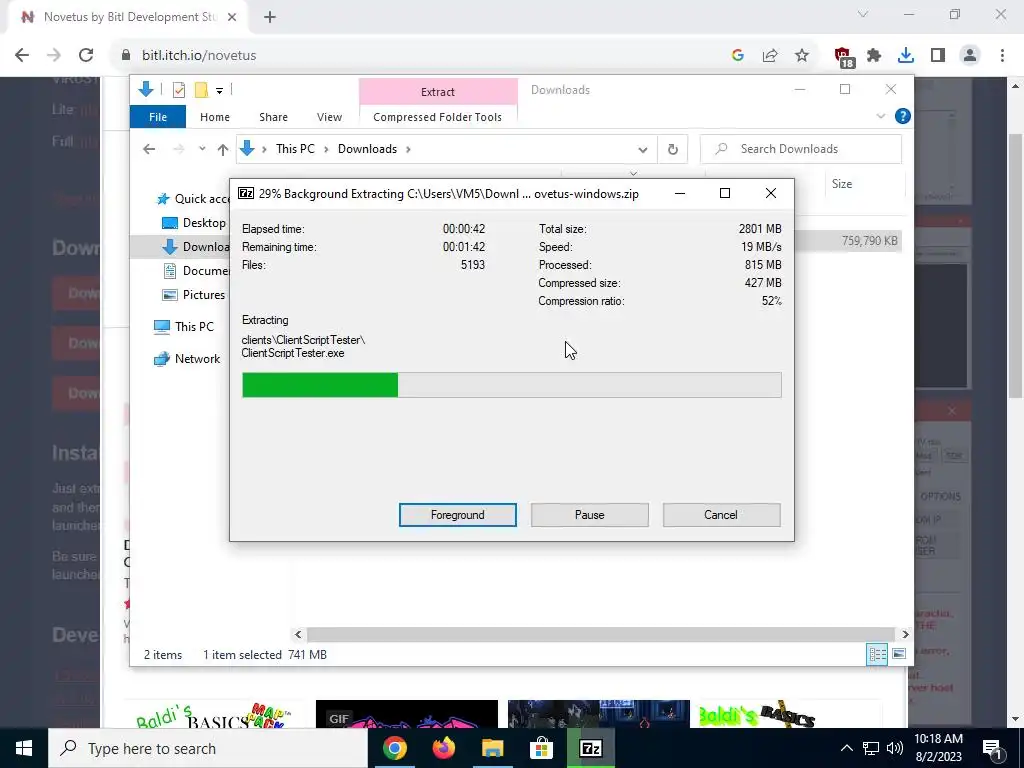Switch to large icons view
Viewport: 1024px width, 768px height.
pyautogui.click(x=899, y=654)
